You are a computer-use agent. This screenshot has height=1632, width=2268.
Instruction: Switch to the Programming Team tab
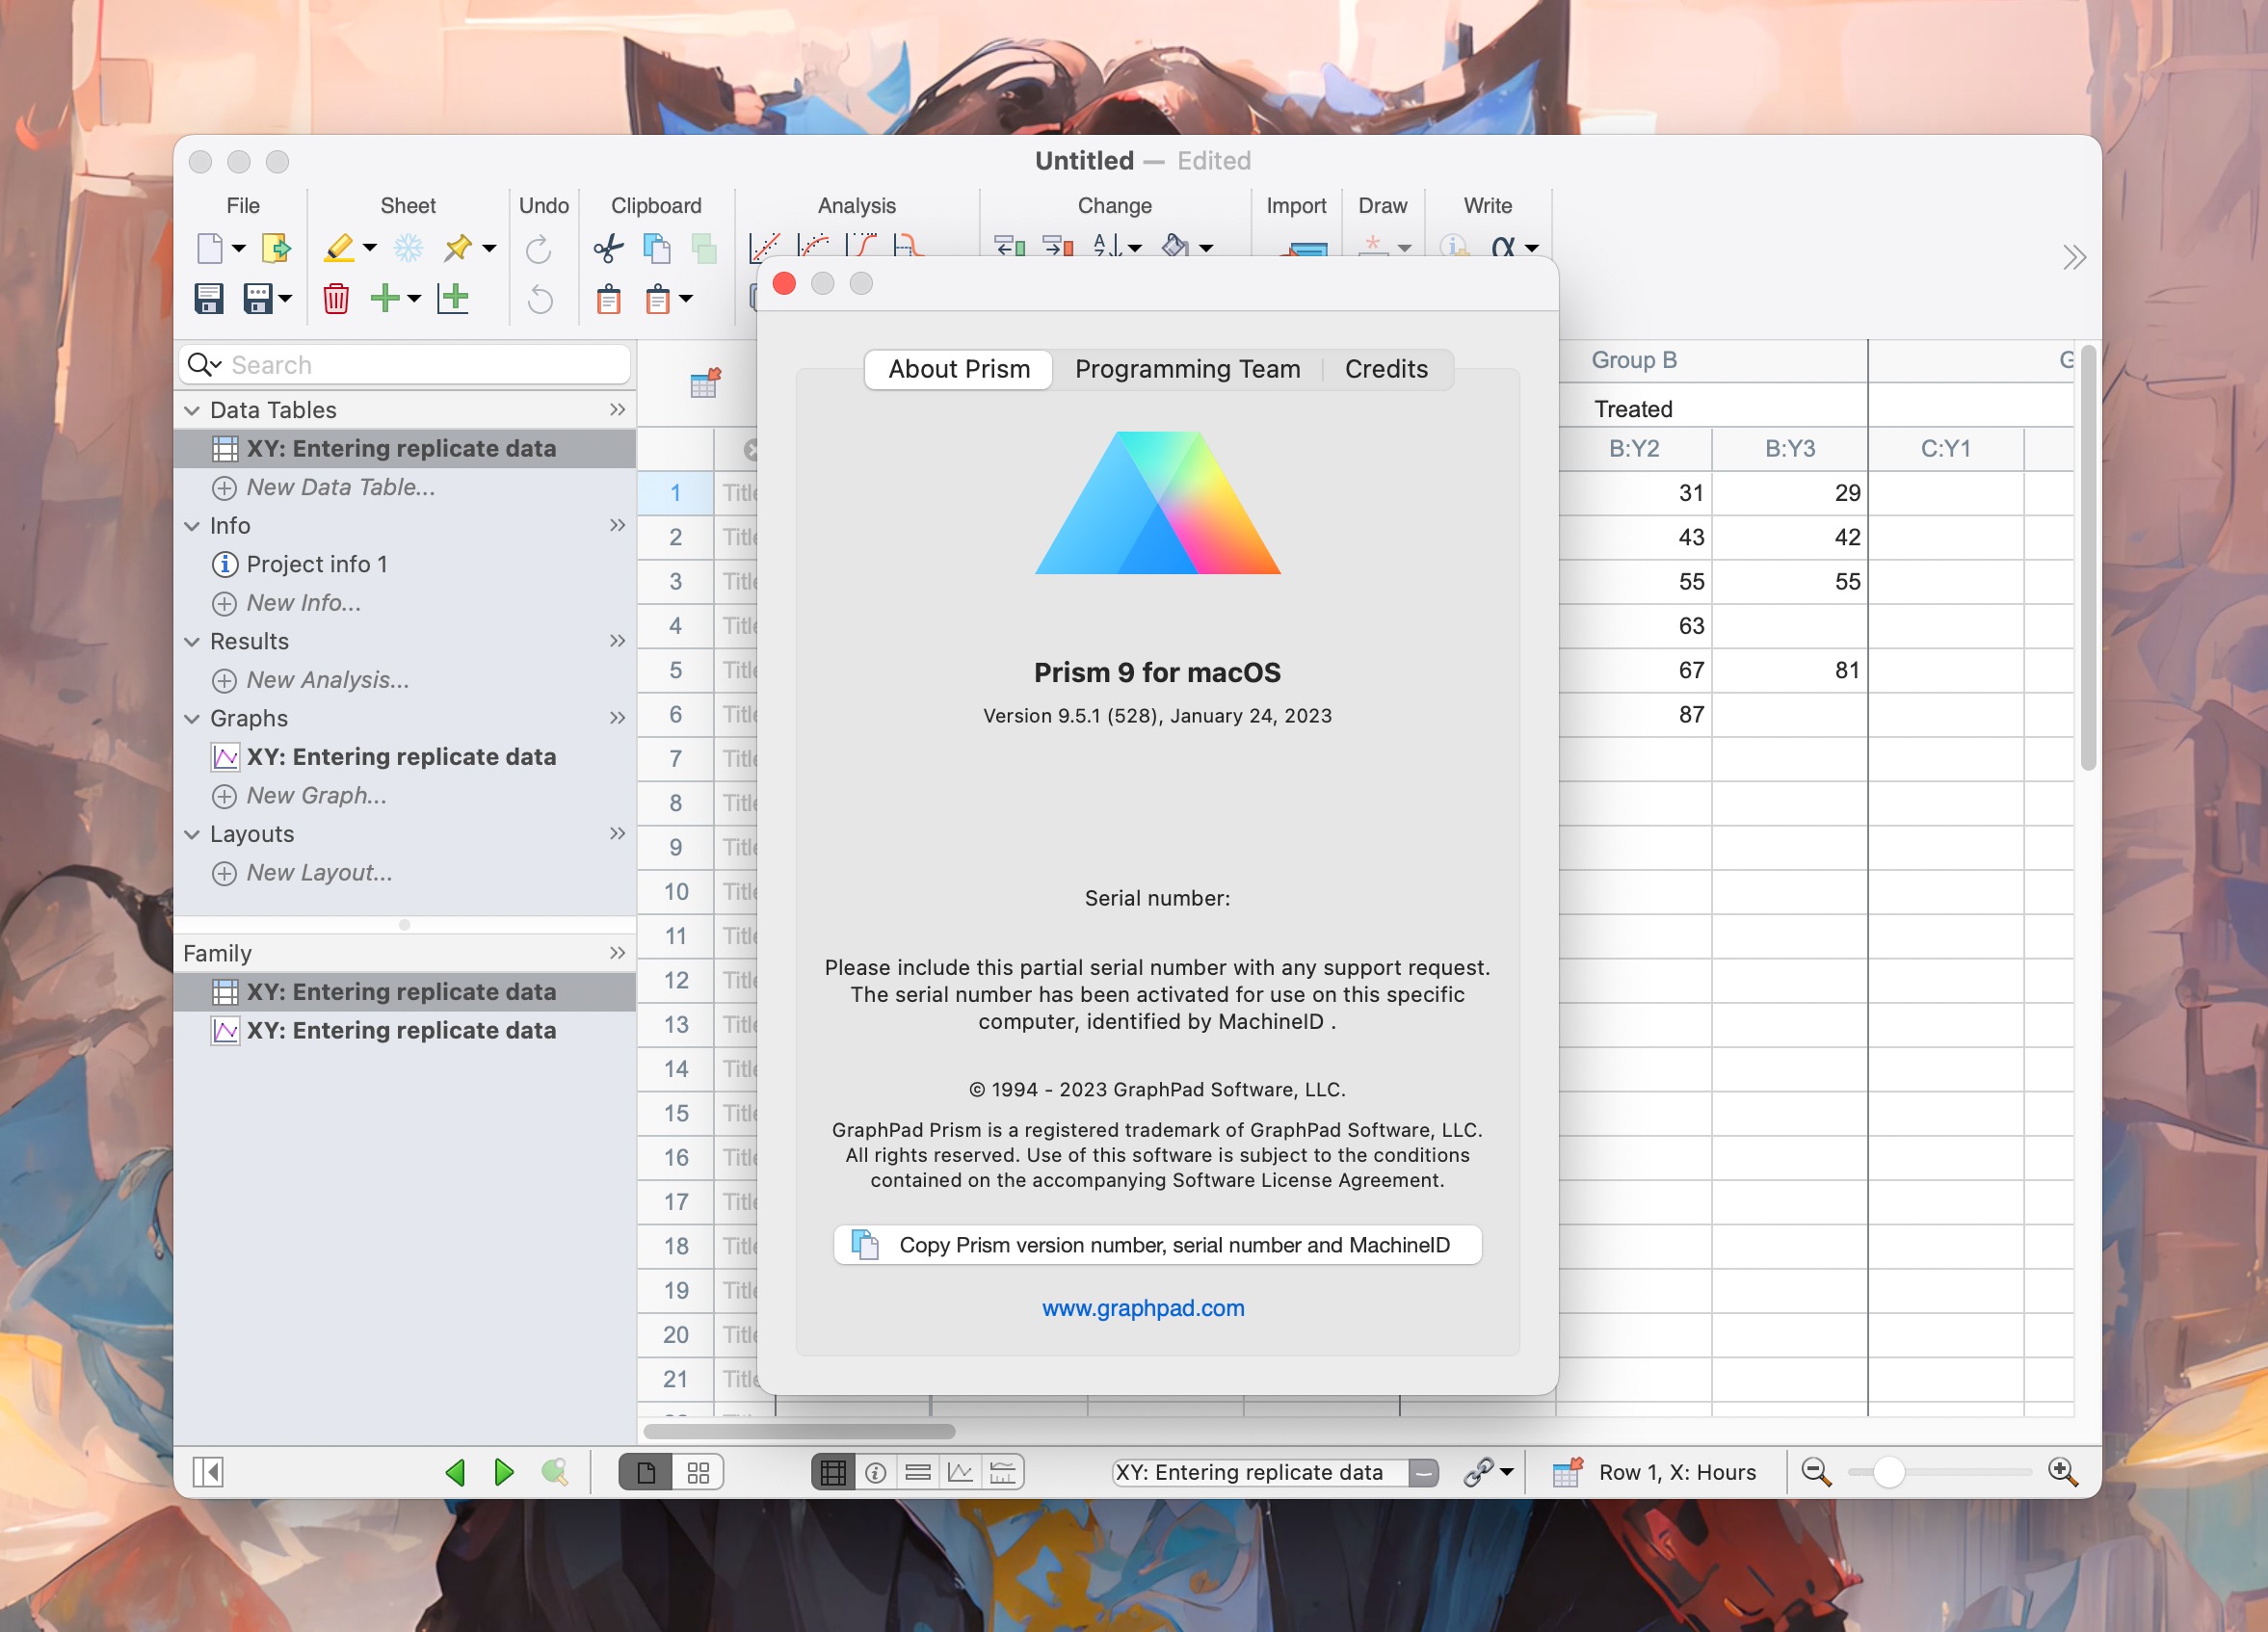(1188, 369)
